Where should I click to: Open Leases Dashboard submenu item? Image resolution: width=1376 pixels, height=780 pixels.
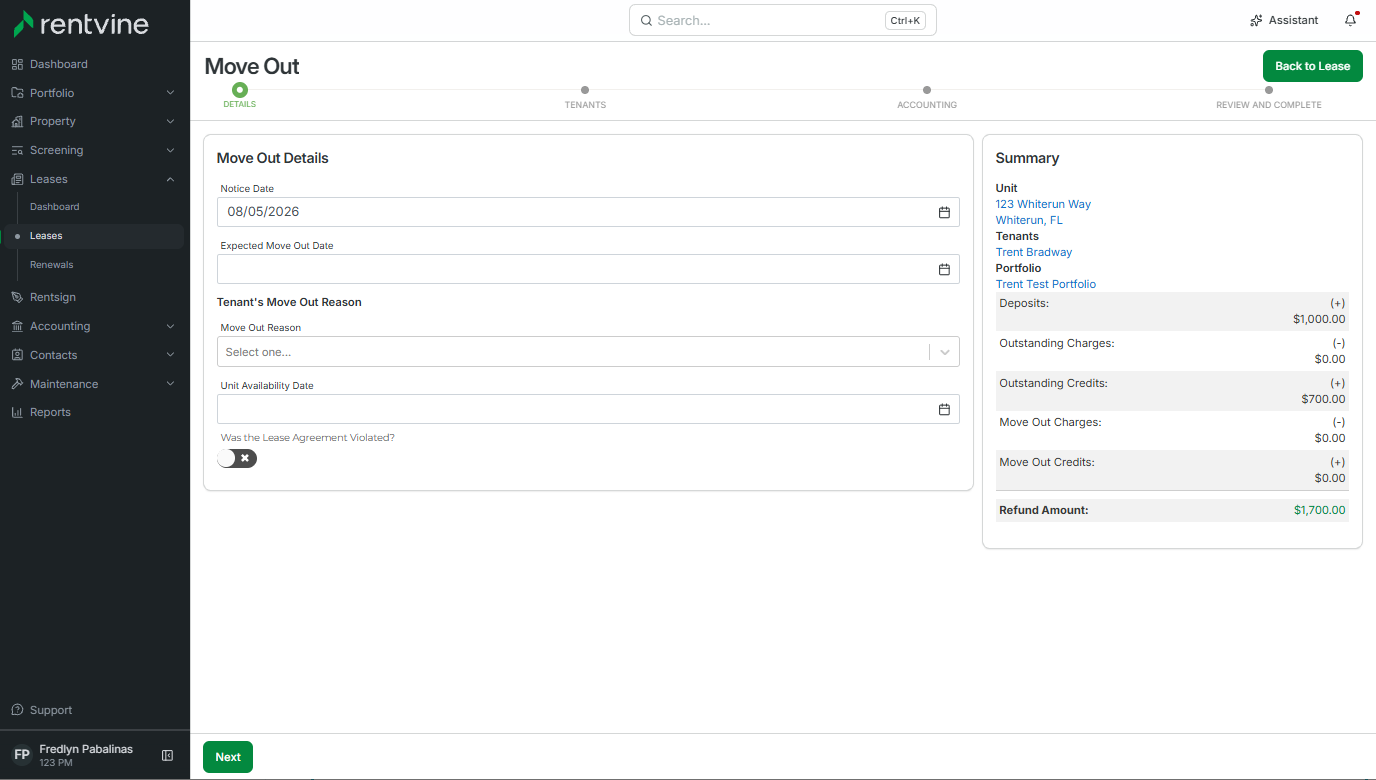[x=54, y=207]
